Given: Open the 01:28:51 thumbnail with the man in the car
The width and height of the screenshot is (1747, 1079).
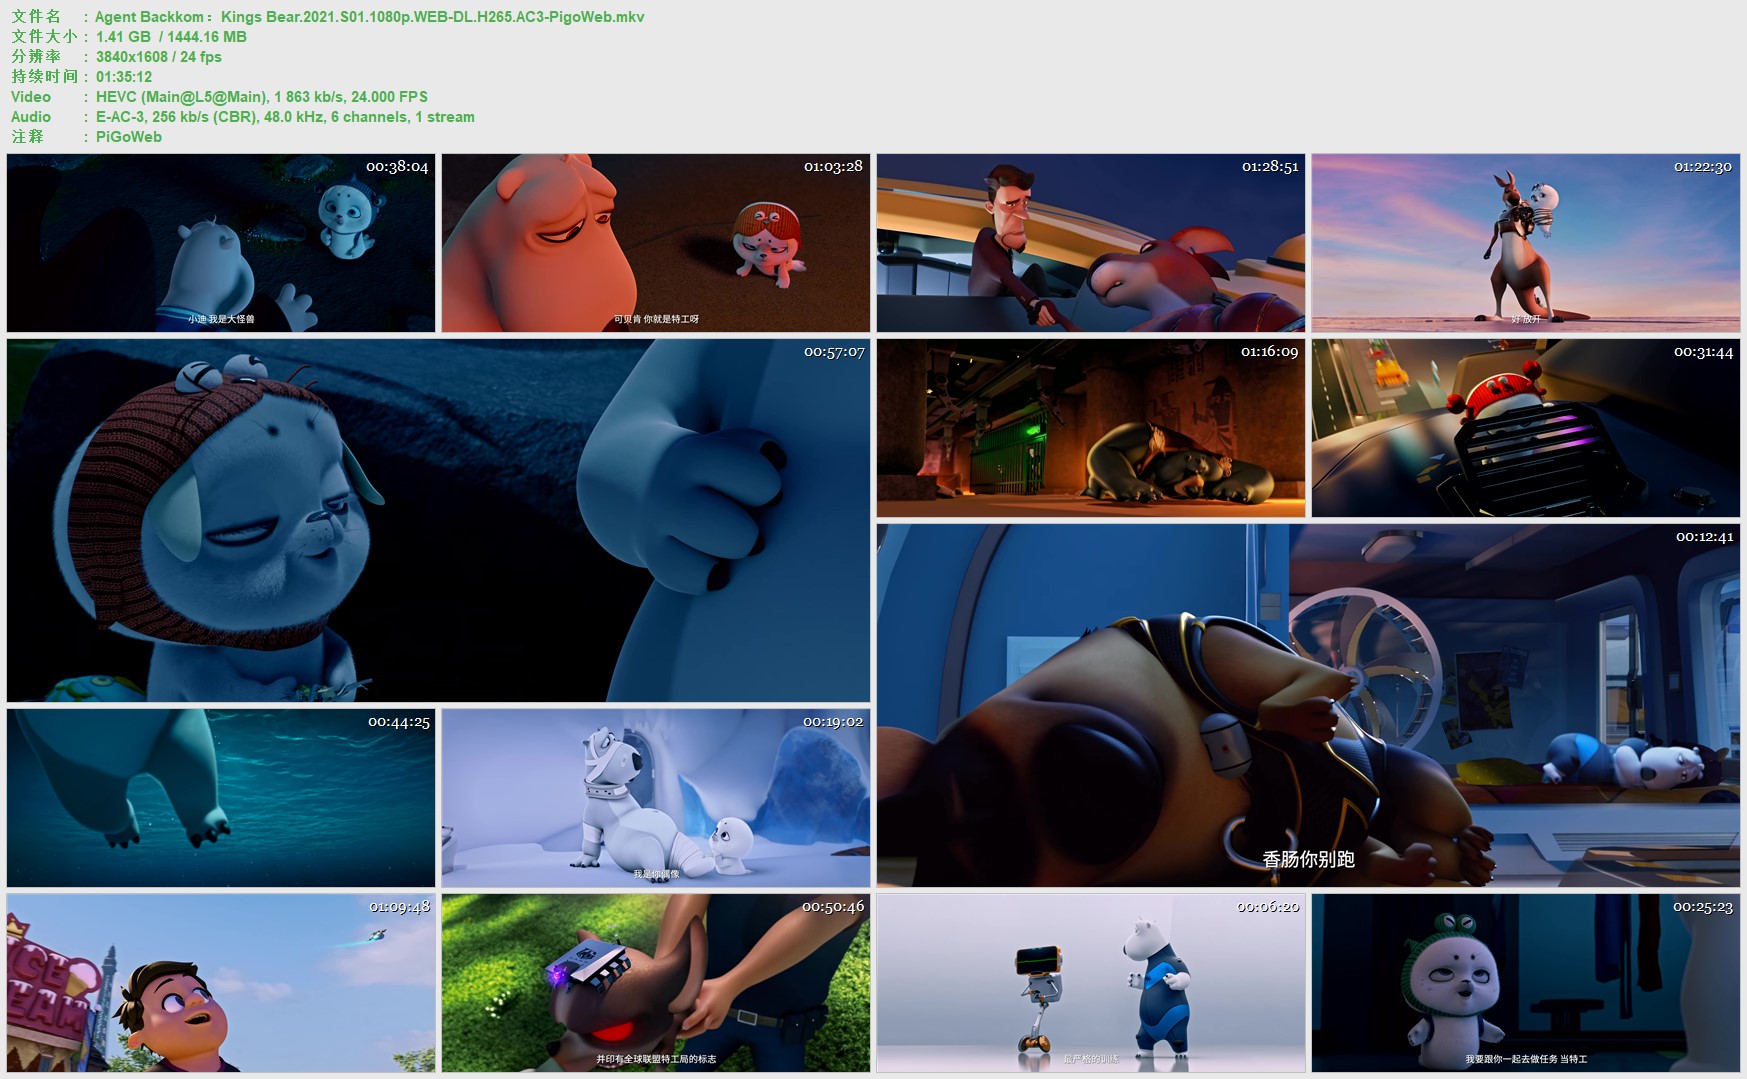Looking at the screenshot, I should pos(1091,243).
